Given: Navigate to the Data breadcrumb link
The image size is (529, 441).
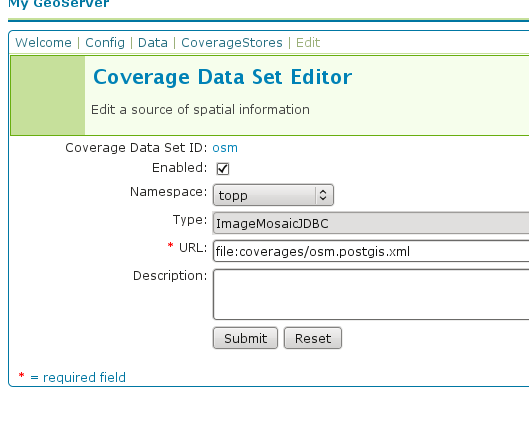Looking at the screenshot, I should (153, 43).
